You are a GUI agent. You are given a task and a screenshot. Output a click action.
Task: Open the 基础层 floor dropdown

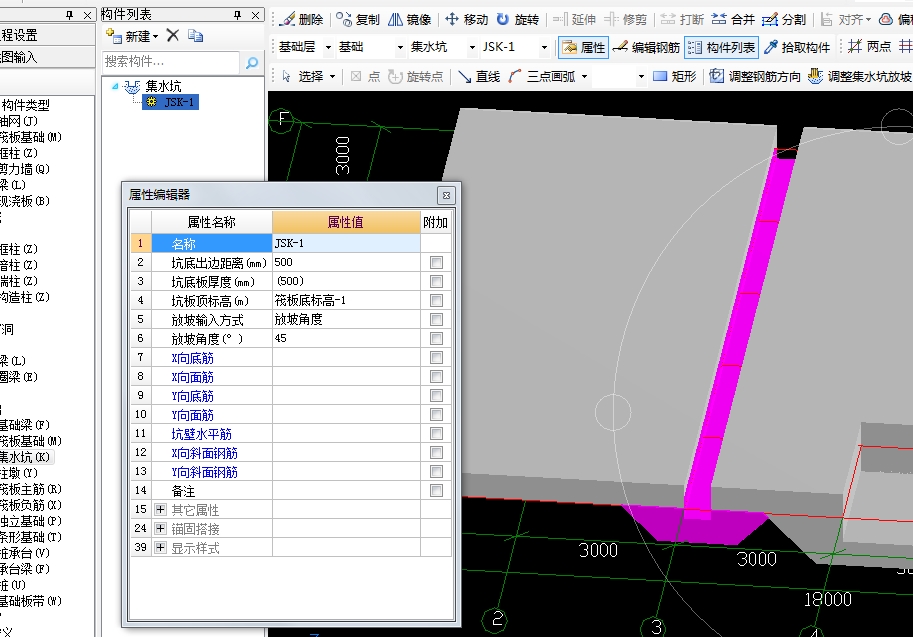pyautogui.click(x=328, y=47)
